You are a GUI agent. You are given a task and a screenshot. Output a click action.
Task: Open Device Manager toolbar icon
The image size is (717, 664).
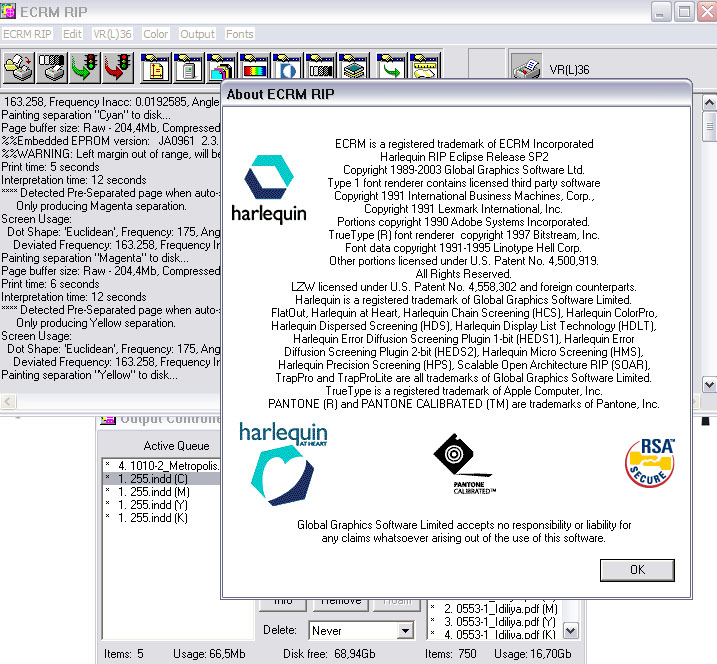click(188, 68)
